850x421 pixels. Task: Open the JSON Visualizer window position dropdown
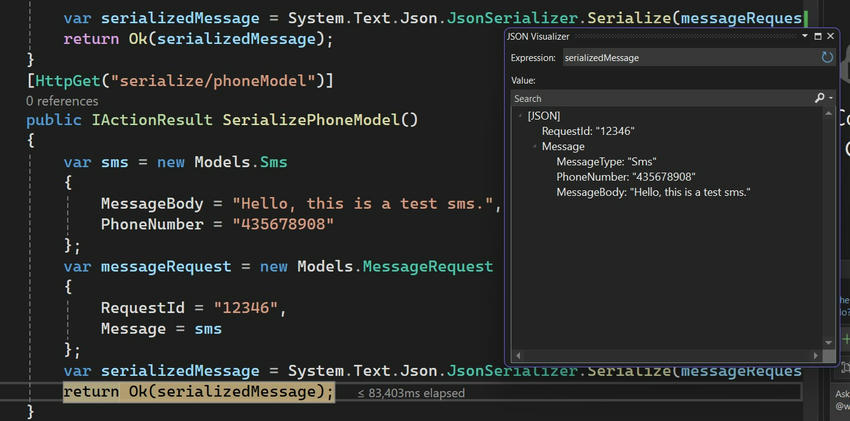805,36
